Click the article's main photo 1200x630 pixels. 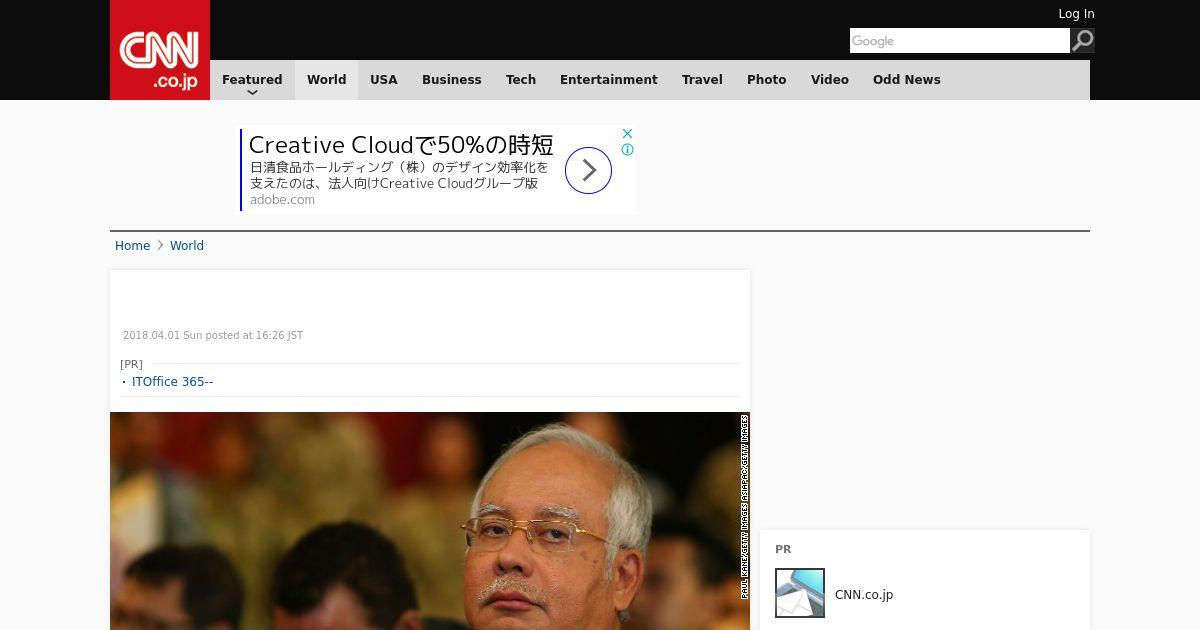[x=430, y=521]
